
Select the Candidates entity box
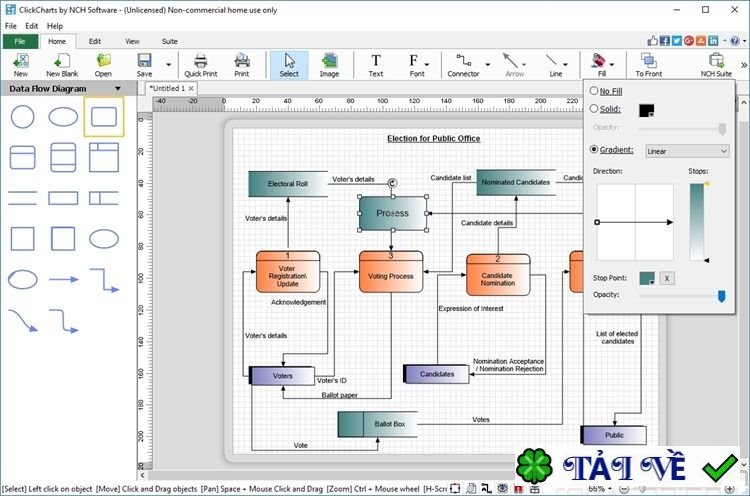pyautogui.click(x=436, y=374)
